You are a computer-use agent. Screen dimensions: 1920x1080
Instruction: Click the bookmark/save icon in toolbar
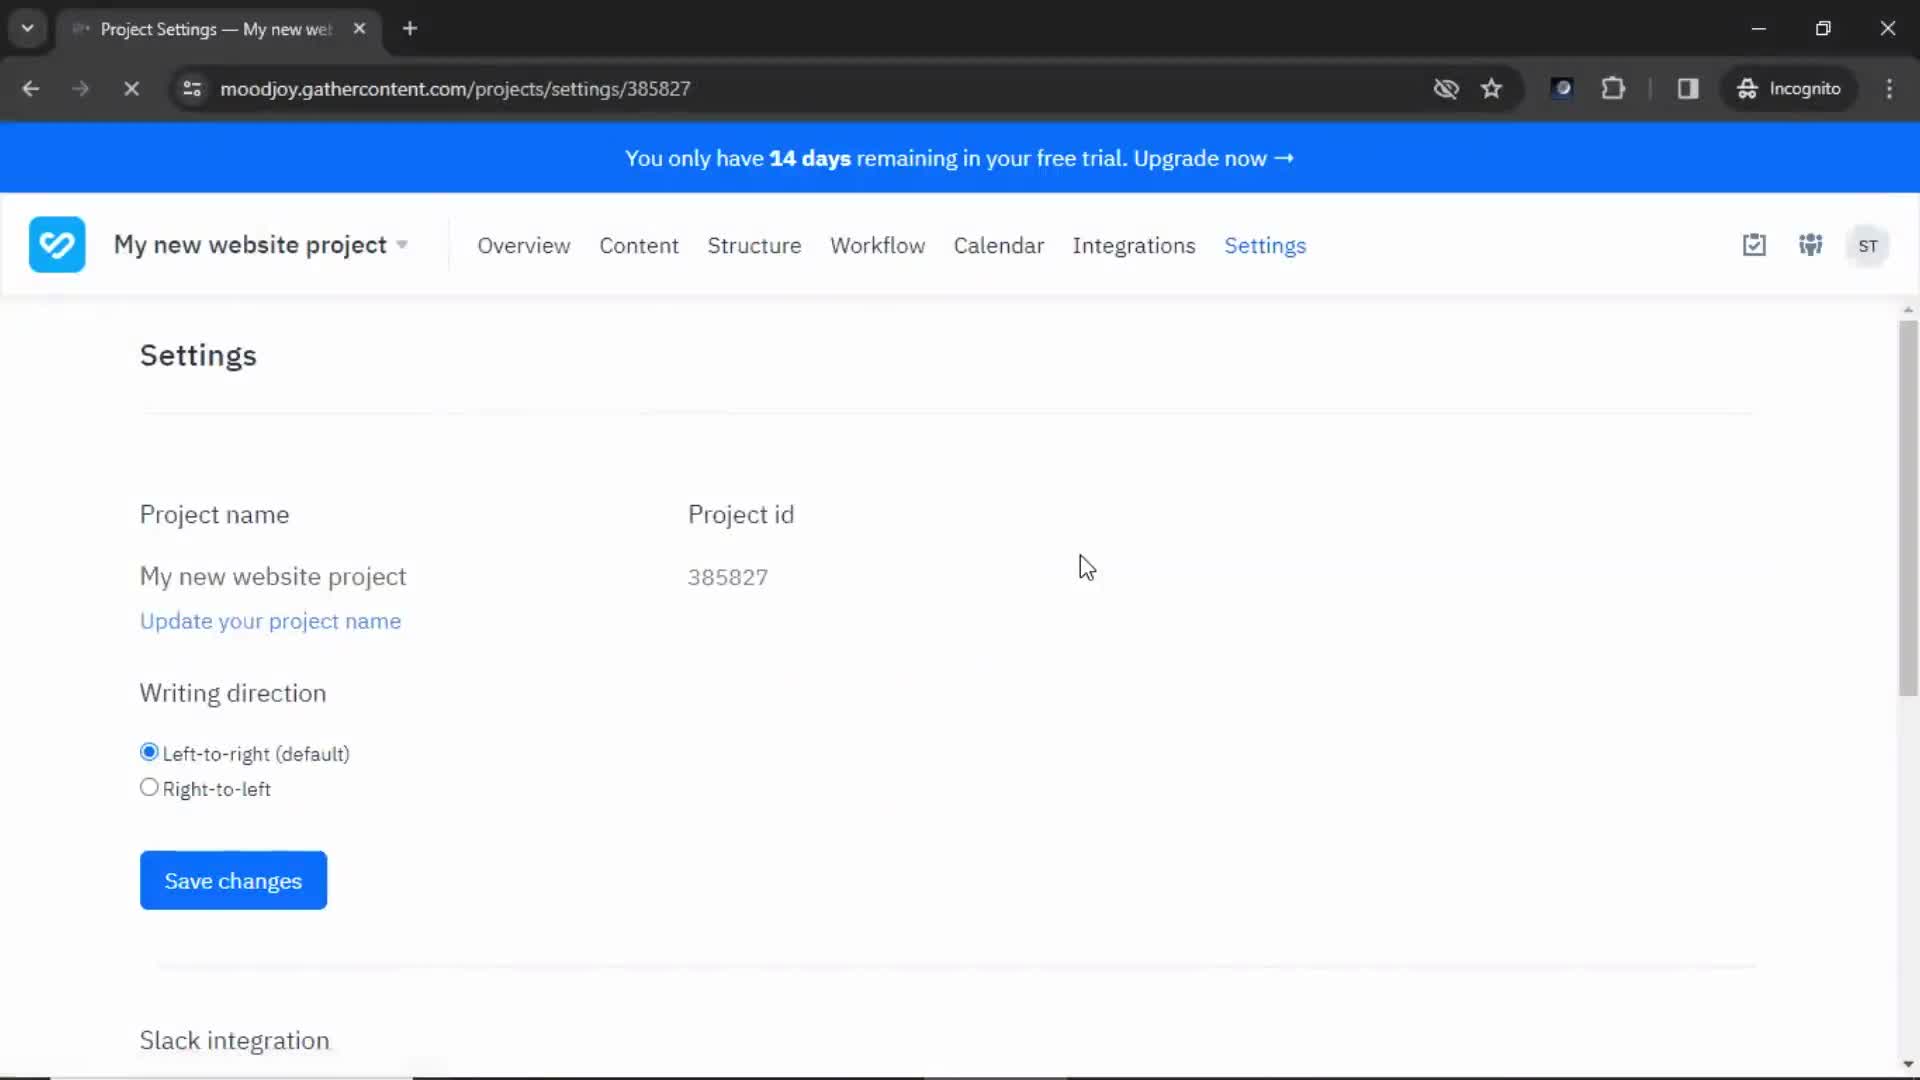point(1491,88)
